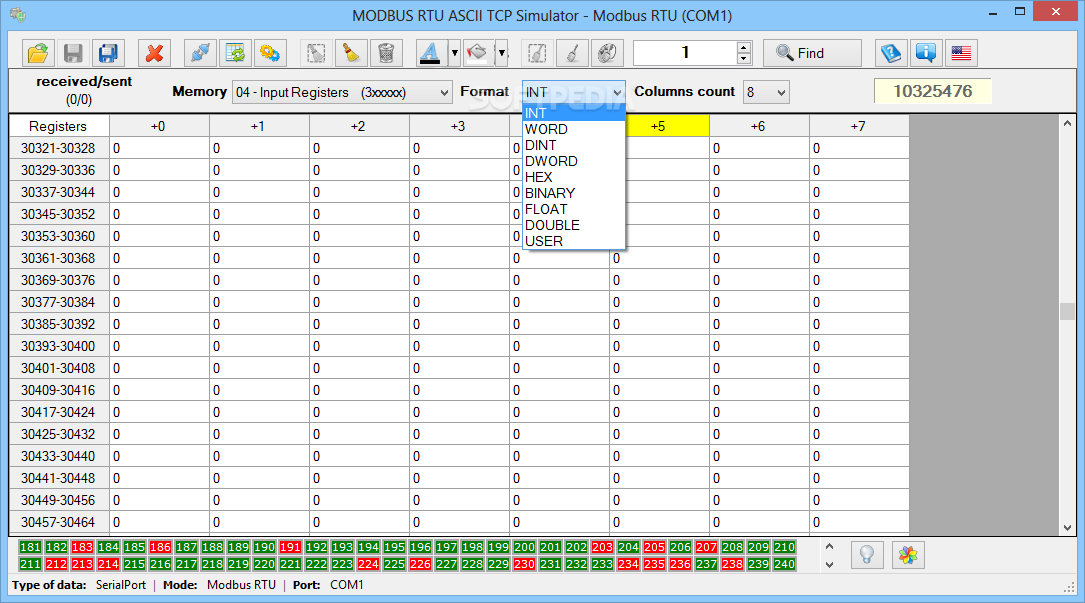The height and width of the screenshot is (603, 1085).
Task: Toggle slave ID 240
Action: pyautogui.click(x=785, y=564)
